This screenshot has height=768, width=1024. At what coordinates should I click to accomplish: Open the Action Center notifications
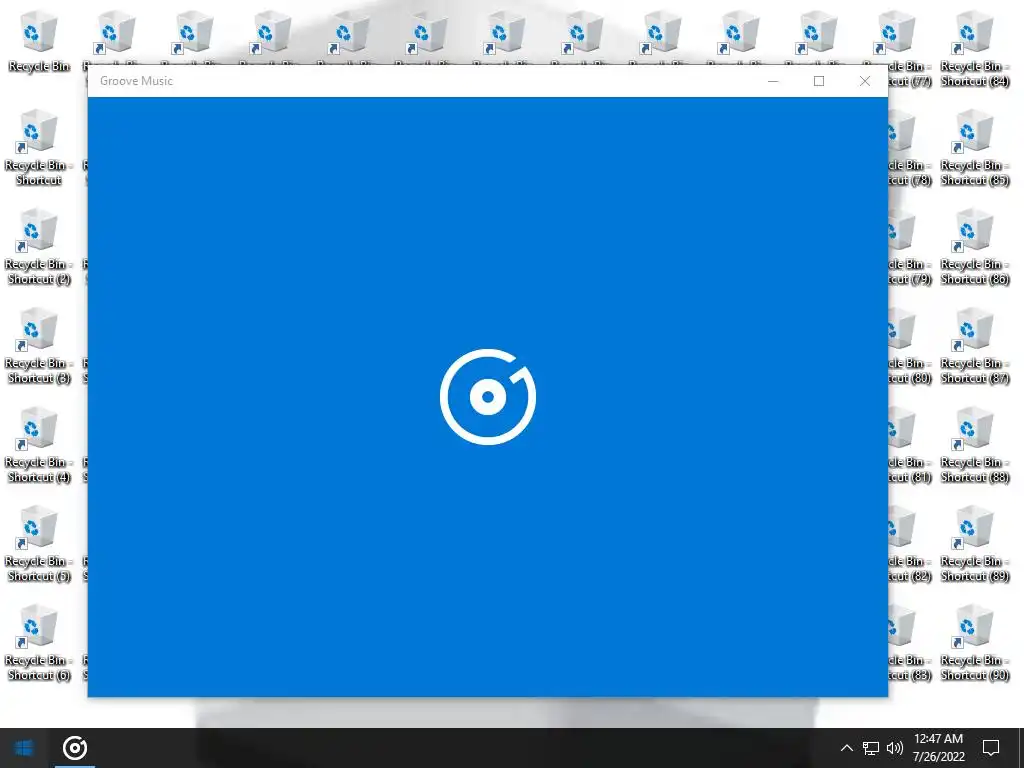[991, 748]
